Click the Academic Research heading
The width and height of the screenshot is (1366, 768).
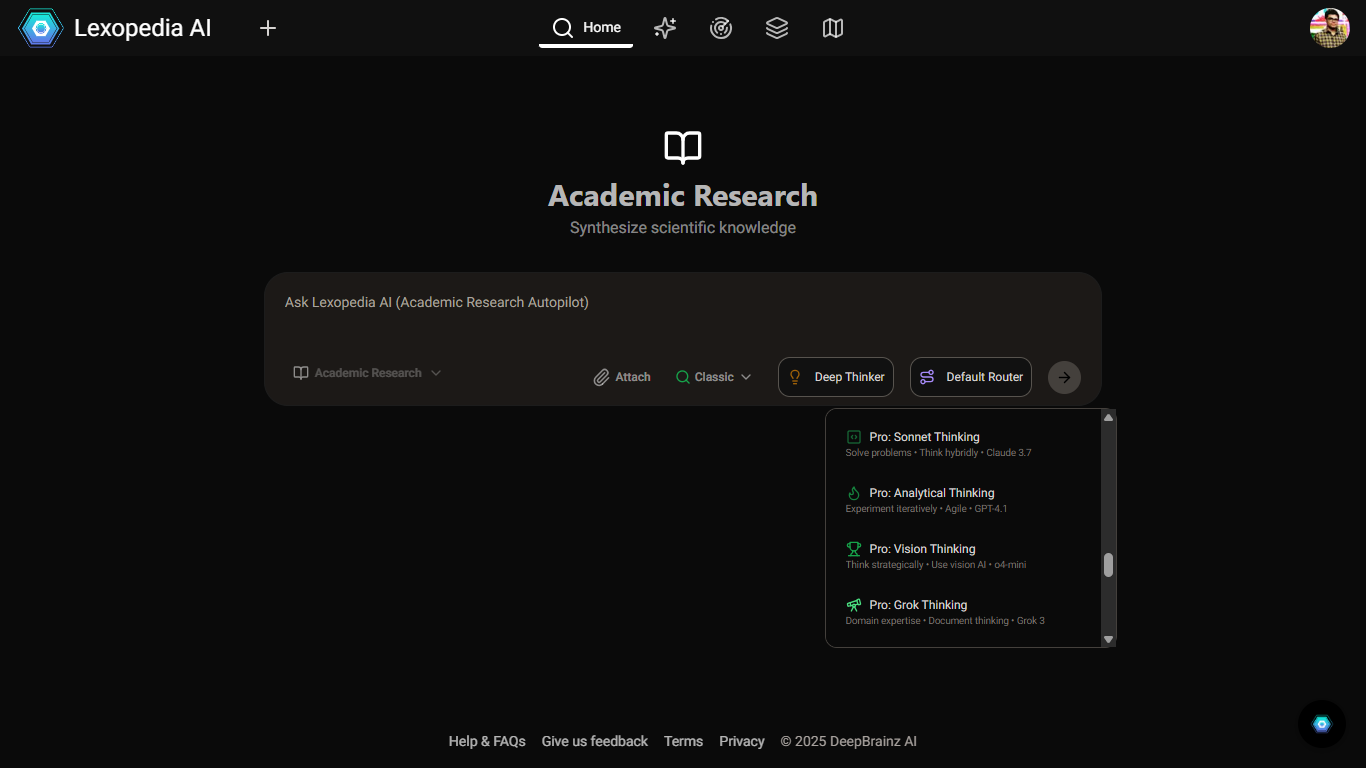pyautogui.click(x=683, y=196)
